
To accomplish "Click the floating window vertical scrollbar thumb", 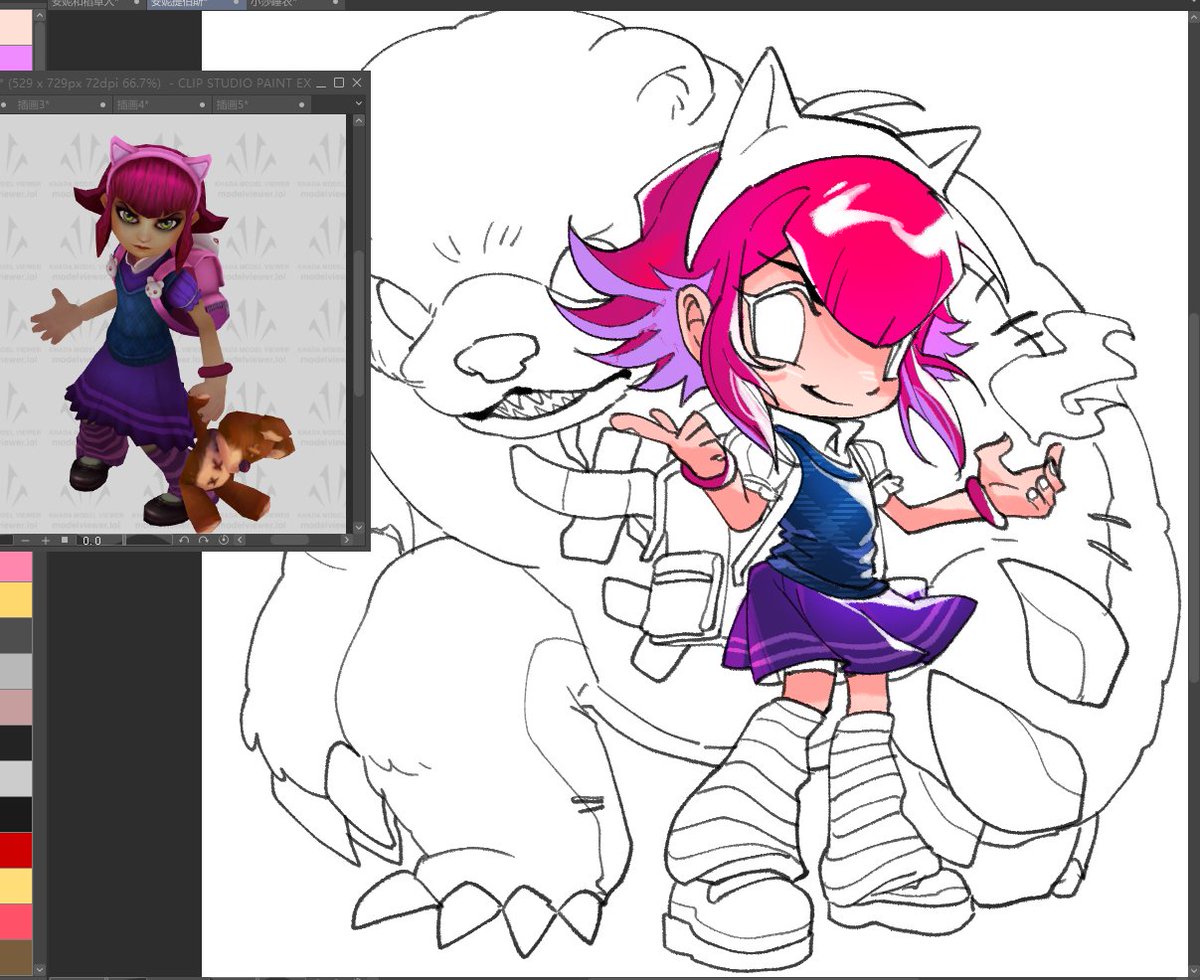I will pos(359,323).
